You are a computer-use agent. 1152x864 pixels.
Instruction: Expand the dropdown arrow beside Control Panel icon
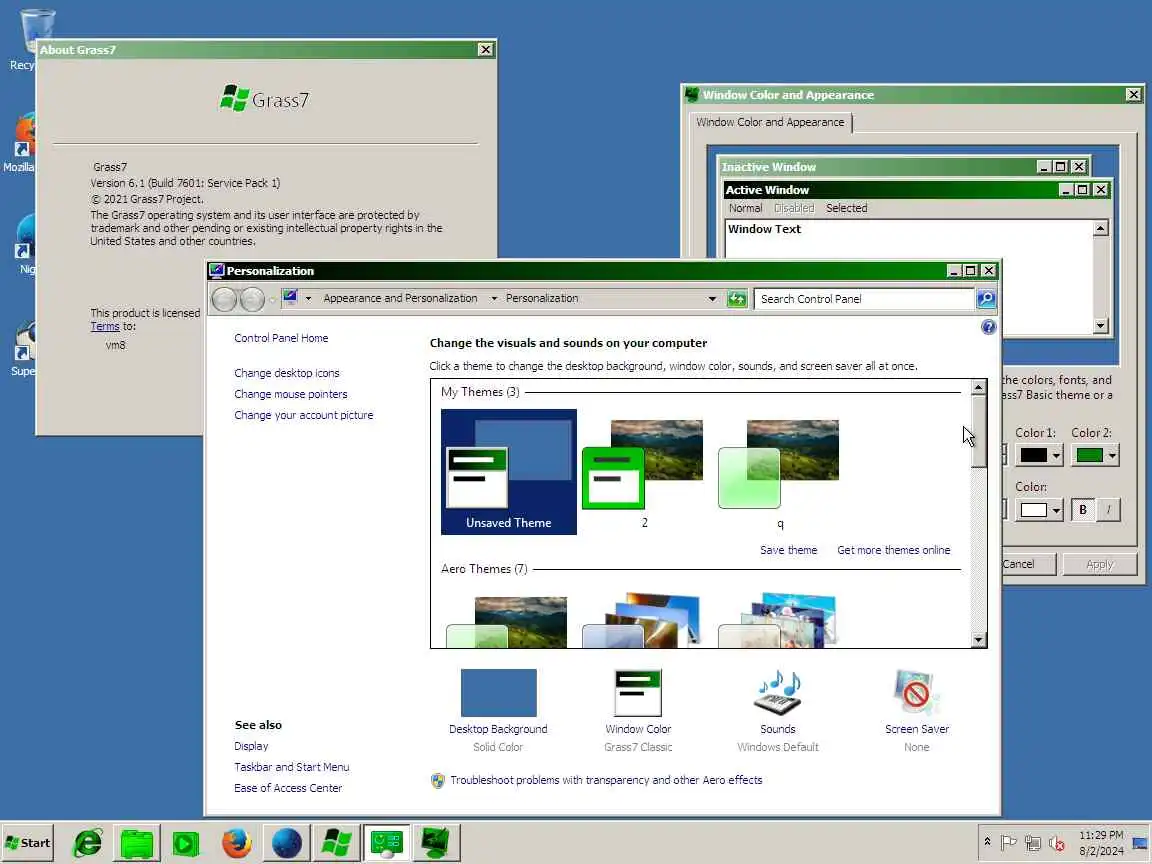pyautogui.click(x=309, y=298)
